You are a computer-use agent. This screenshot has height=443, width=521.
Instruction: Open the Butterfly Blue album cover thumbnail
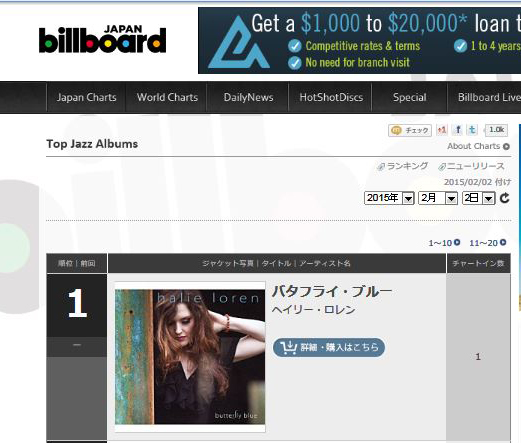point(190,357)
